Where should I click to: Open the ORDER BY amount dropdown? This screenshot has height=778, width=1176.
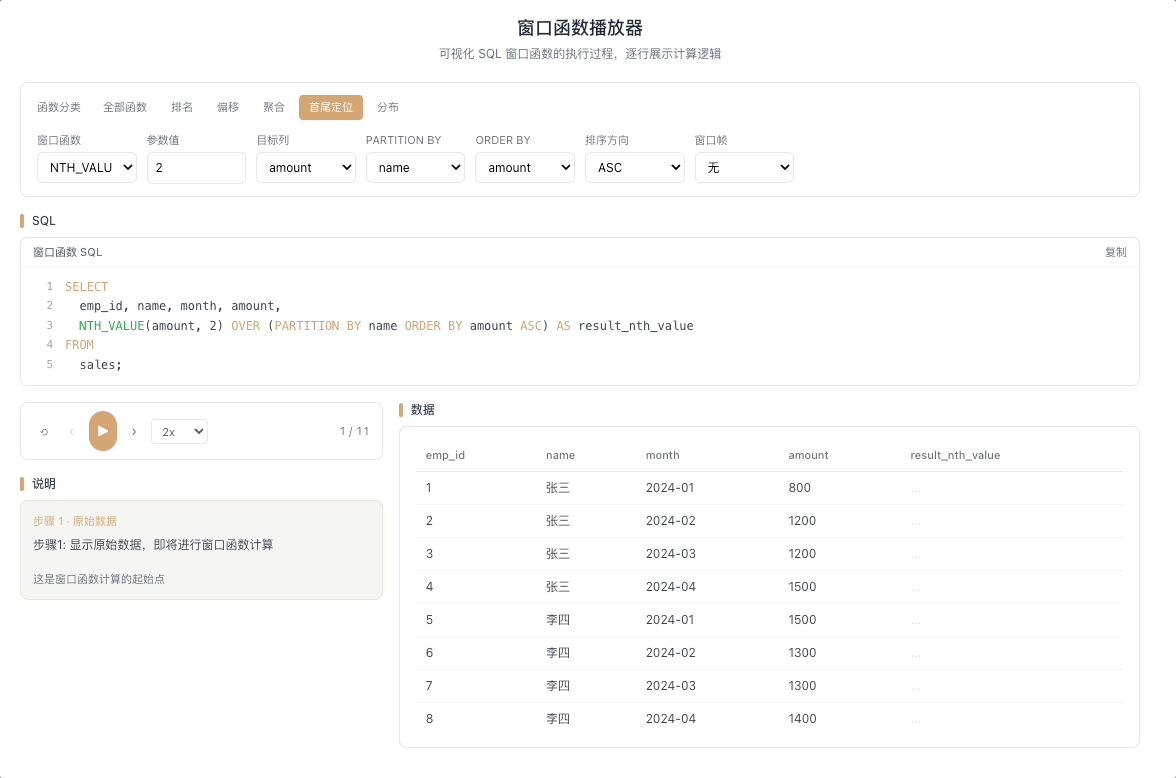point(525,167)
